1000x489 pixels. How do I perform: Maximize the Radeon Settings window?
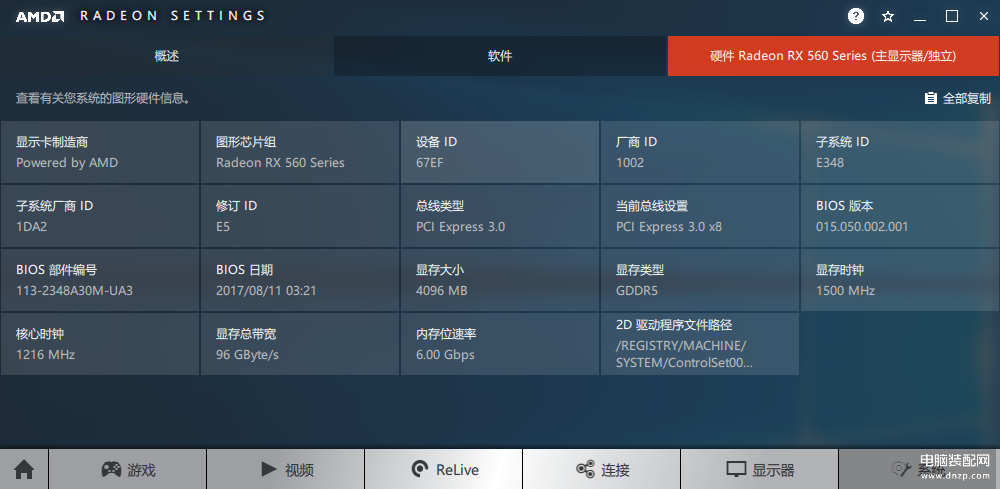(x=952, y=17)
